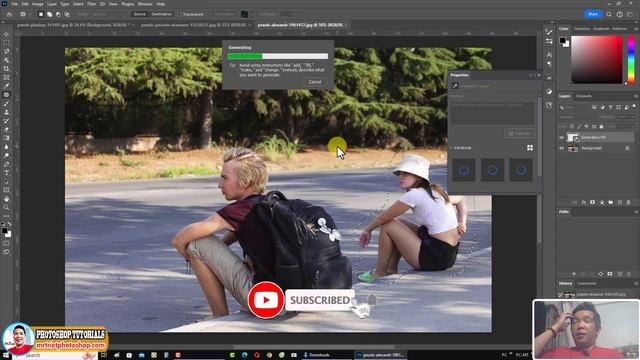This screenshot has width=640, height=360.
Task: Toggle the layer filtering switch
Action: (633, 107)
